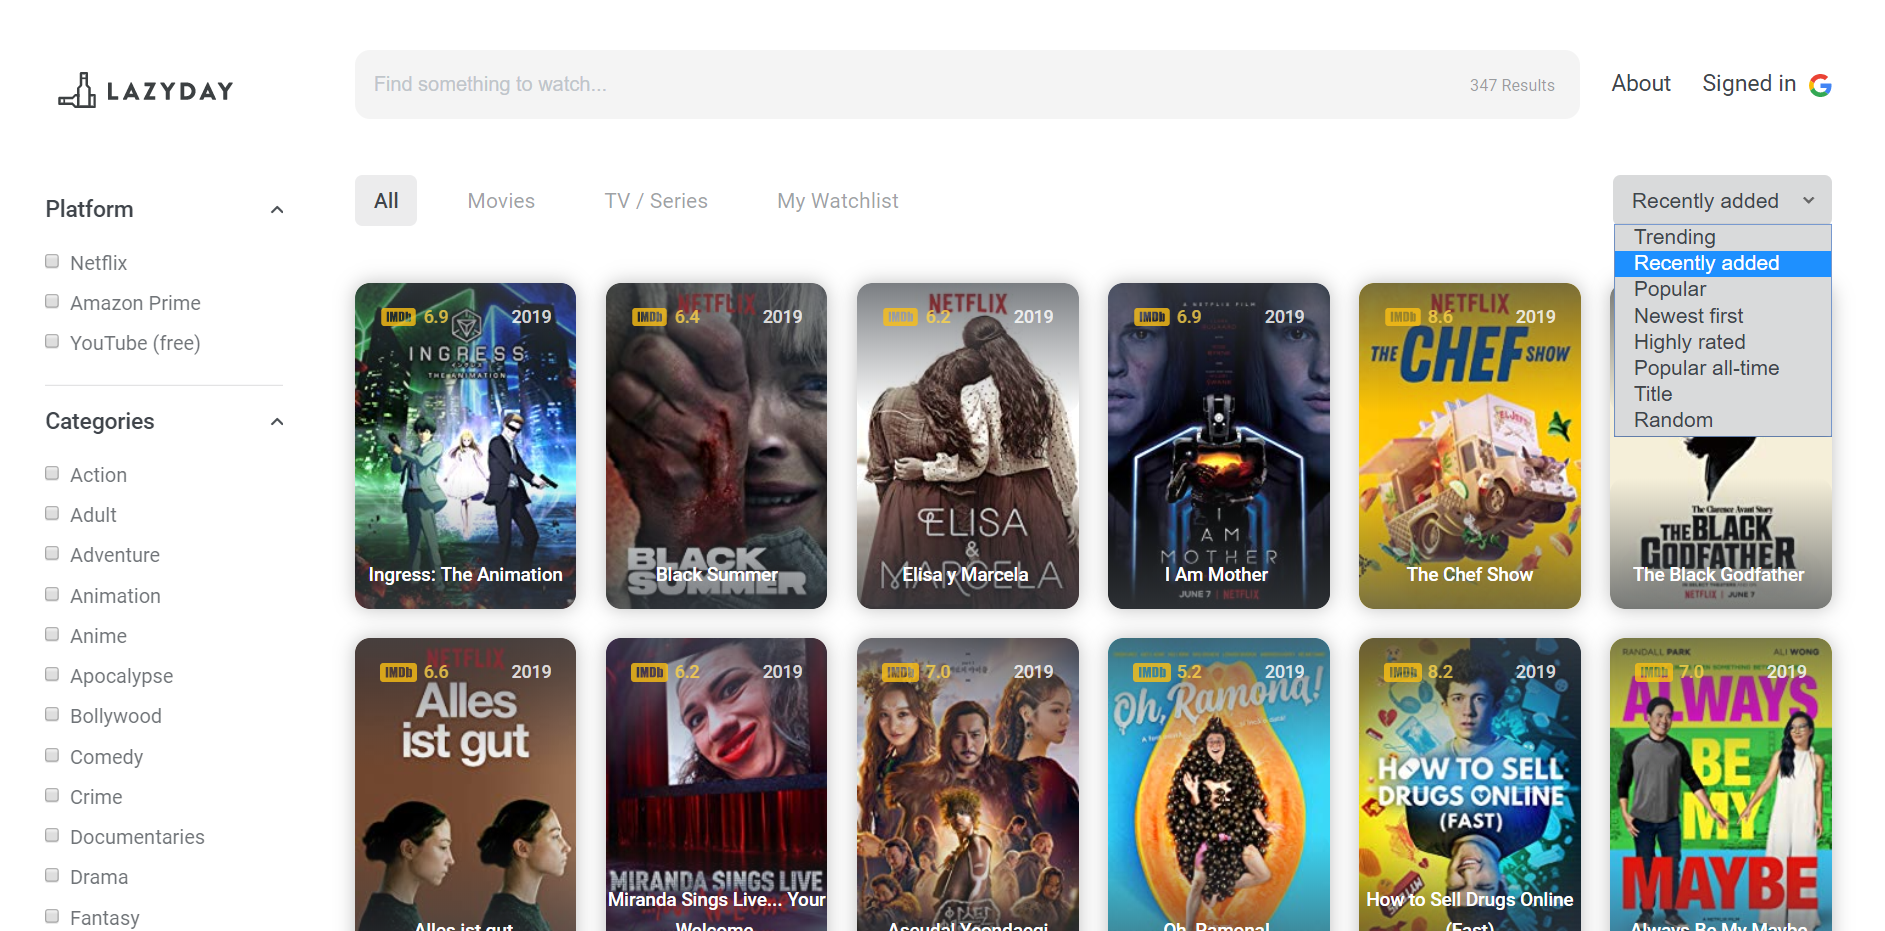The width and height of the screenshot is (1885, 931).
Task: Click IMDb badge on Alles ist gut
Action: (398, 672)
